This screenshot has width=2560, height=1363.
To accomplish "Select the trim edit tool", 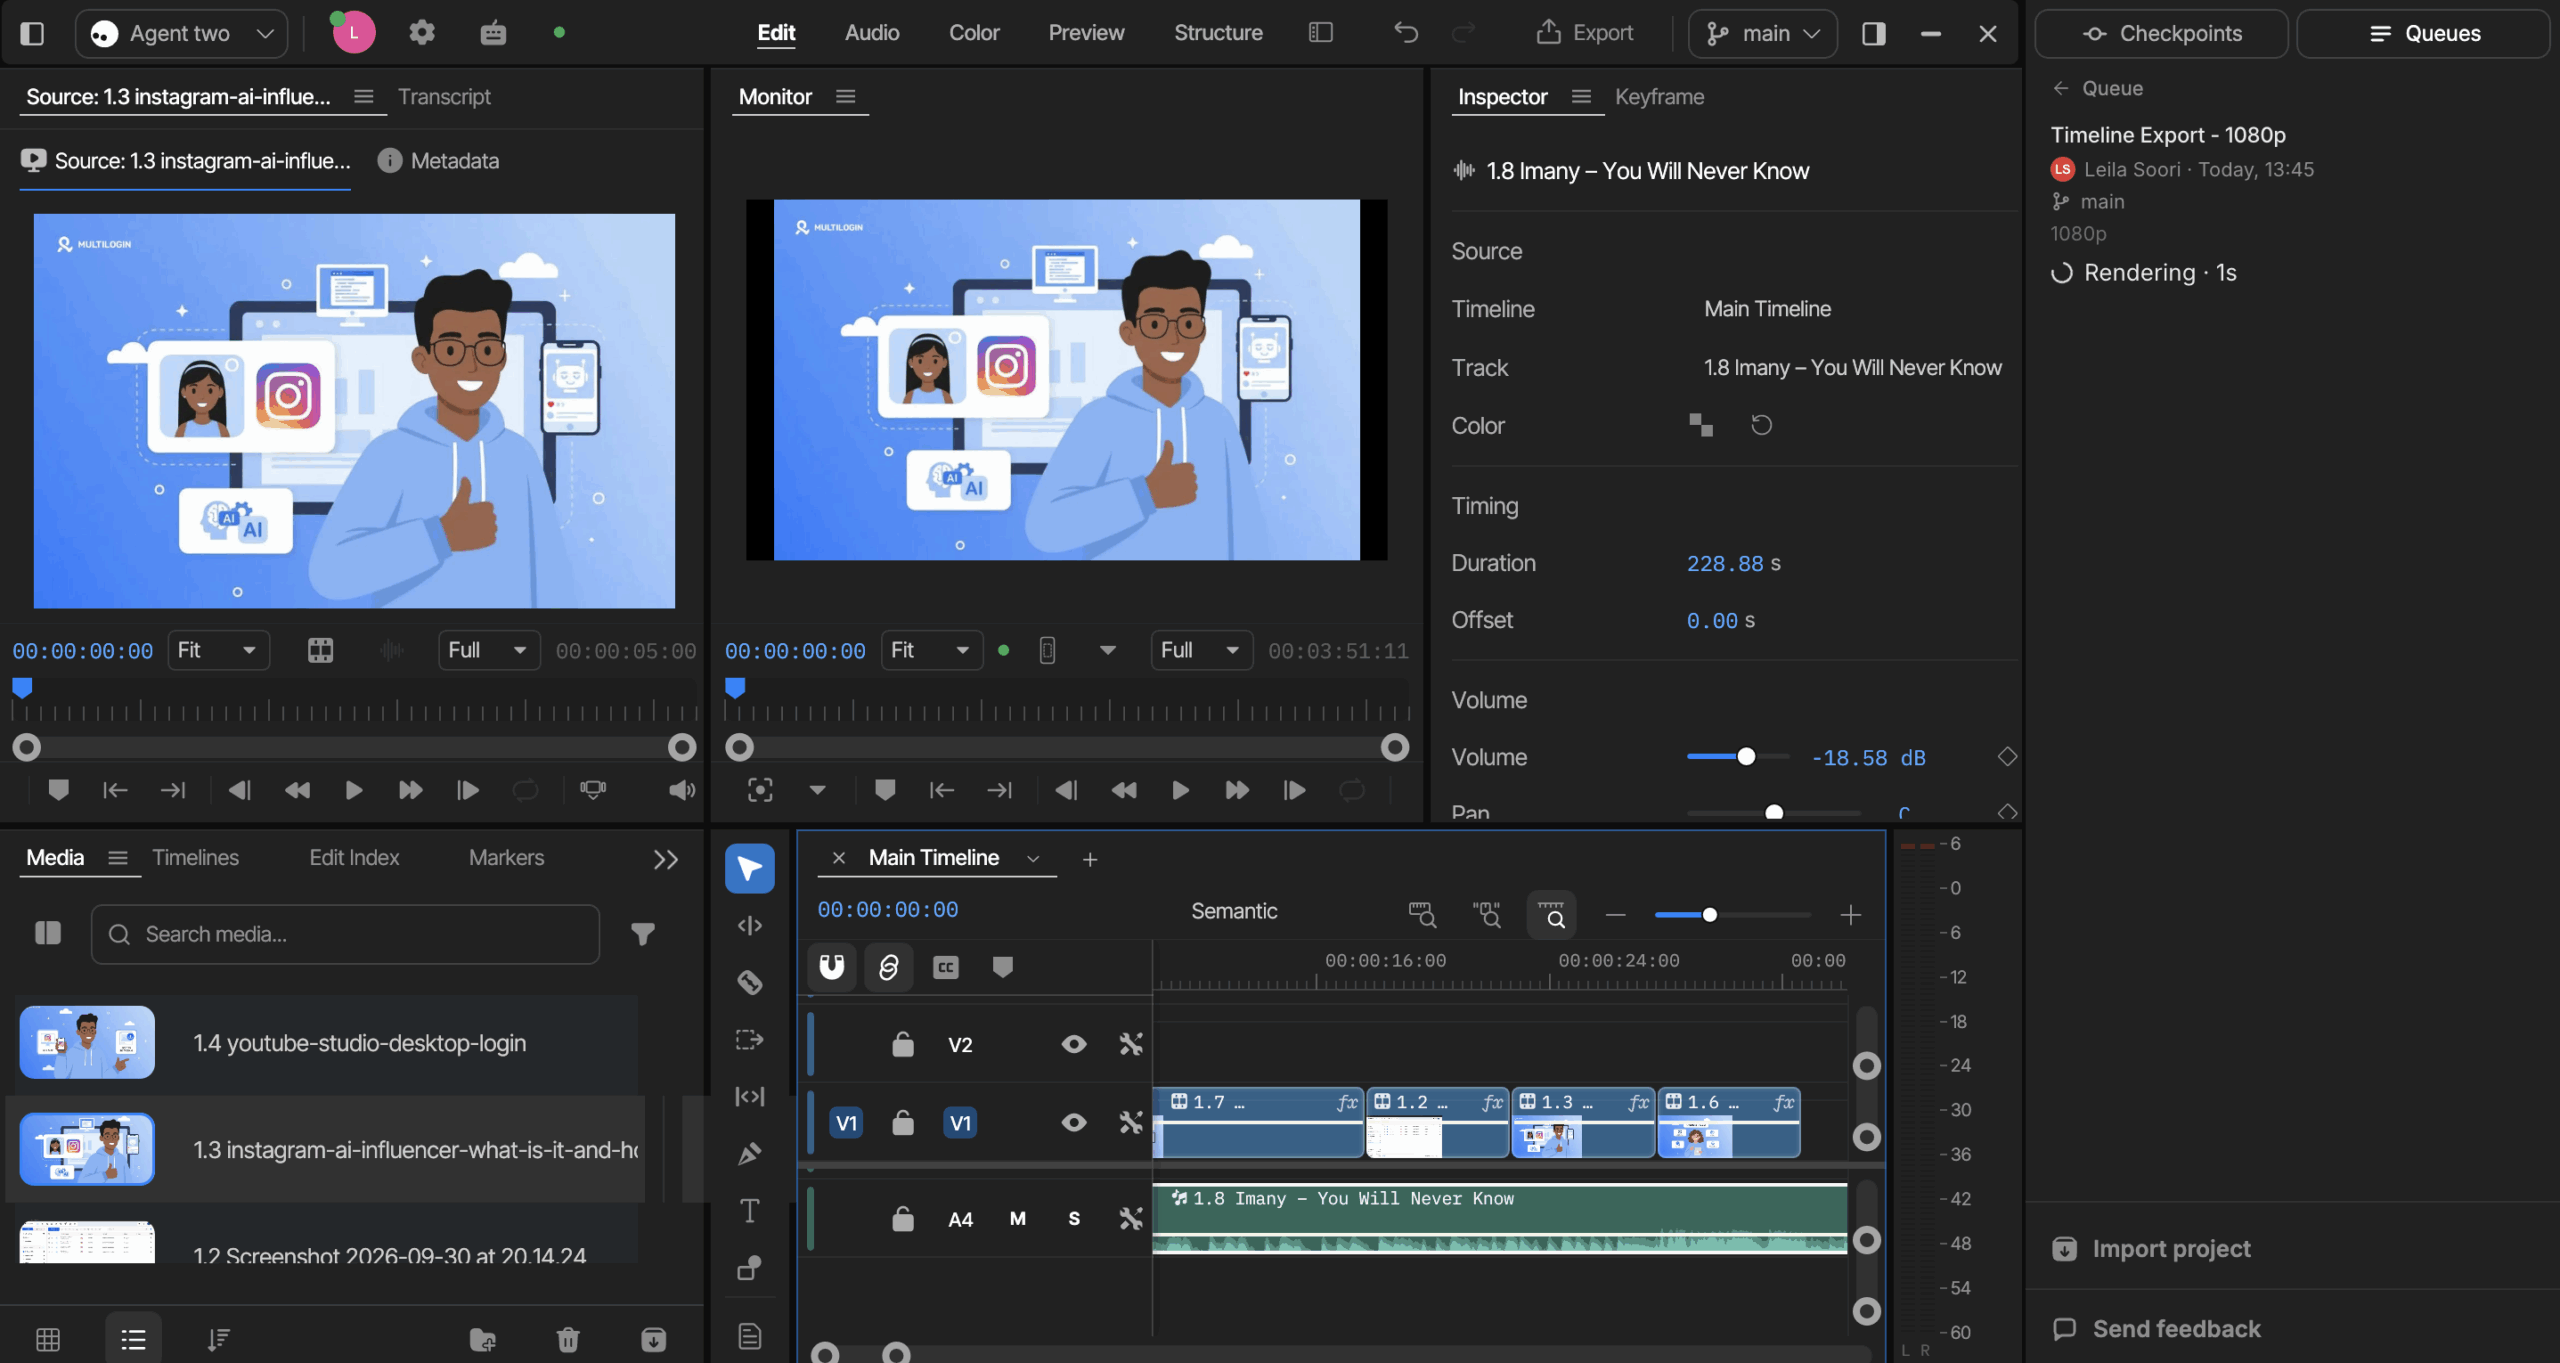I will click(x=749, y=926).
